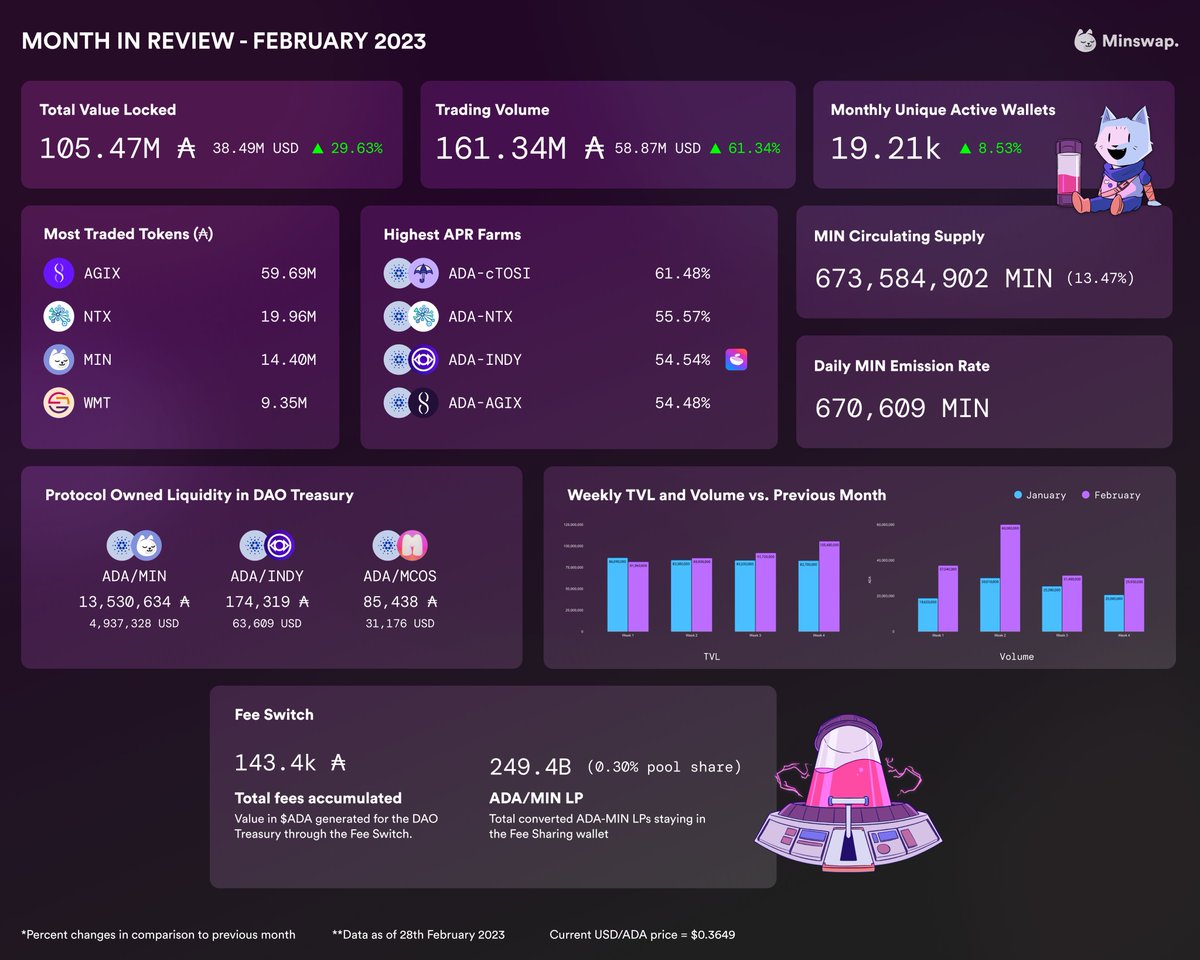Click the Minswap cat logo
Image resolution: width=1200 pixels, height=960 pixels.
1085,41
